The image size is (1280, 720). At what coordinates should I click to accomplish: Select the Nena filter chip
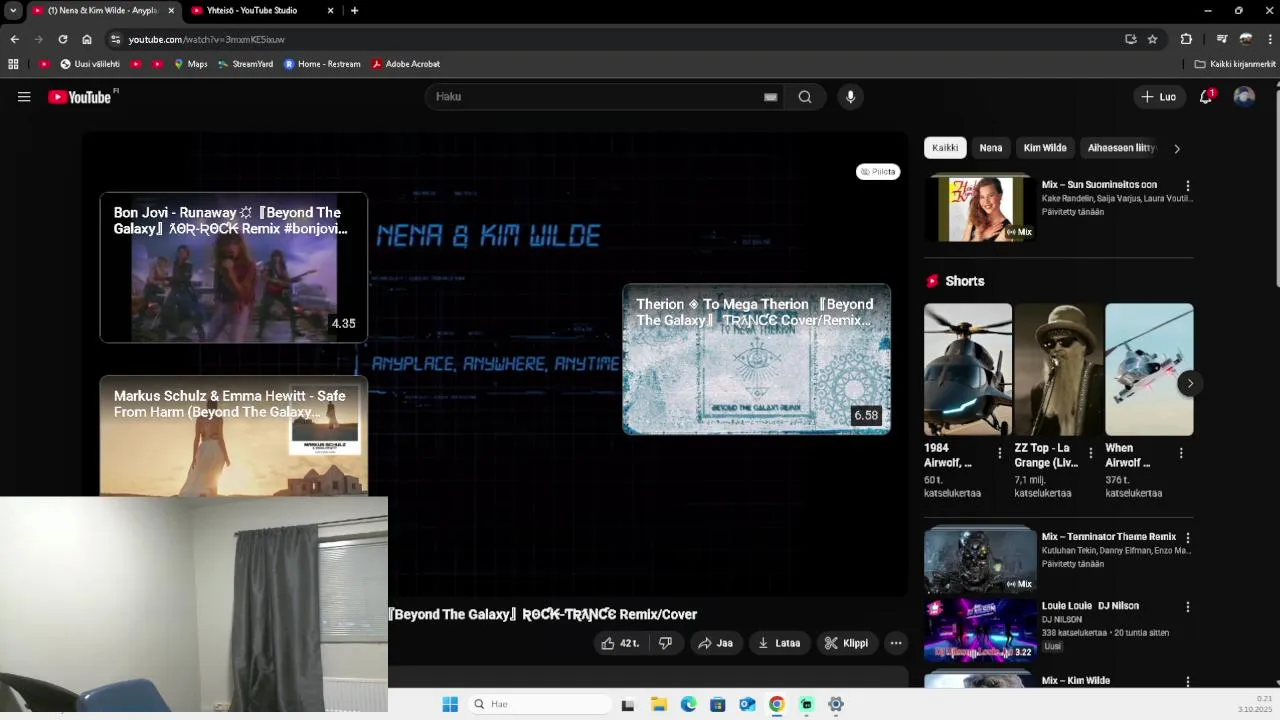(991, 148)
